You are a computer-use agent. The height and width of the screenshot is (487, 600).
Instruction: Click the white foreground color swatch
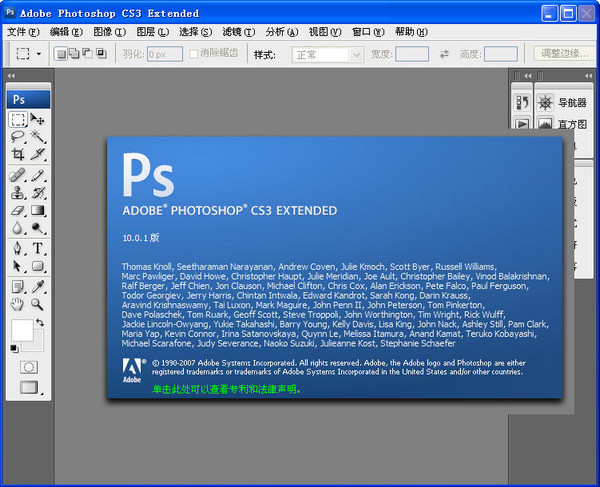(21, 331)
